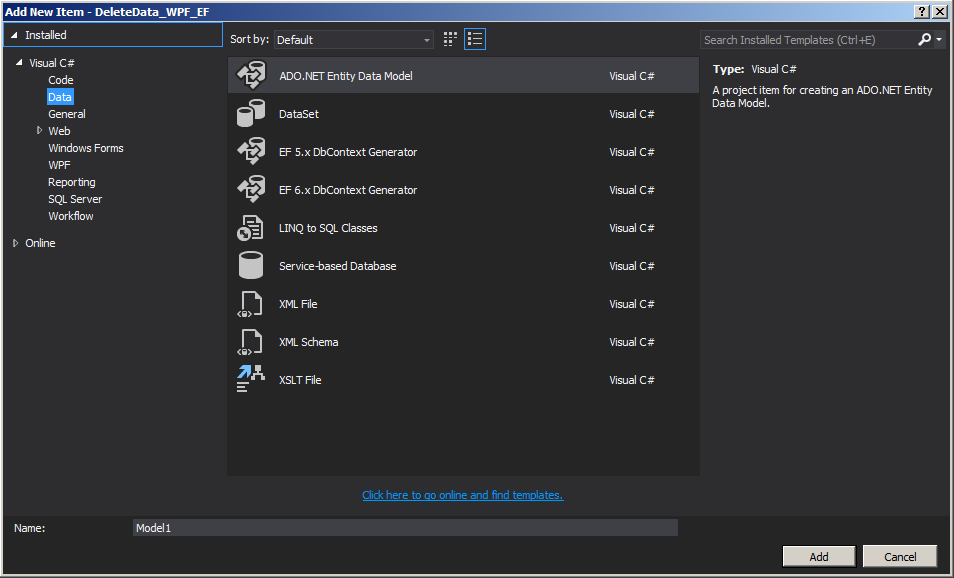Image resolution: width=954 pixels, height=578 pixels.
Task: Click the LINQ to SQL Classes icon
Action: [250, 228]
